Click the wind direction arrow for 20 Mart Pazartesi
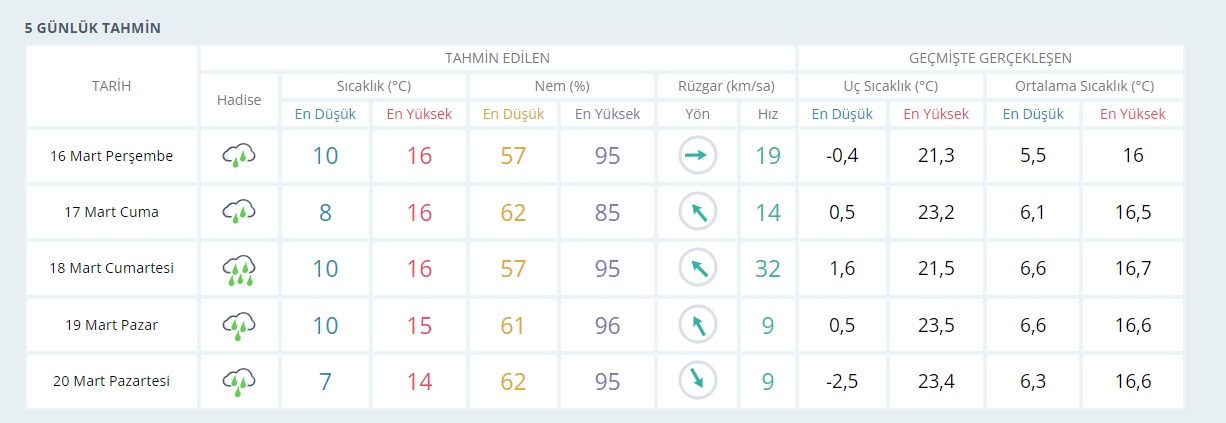This screenshot has width=1226, height=423. click(697, 381)
